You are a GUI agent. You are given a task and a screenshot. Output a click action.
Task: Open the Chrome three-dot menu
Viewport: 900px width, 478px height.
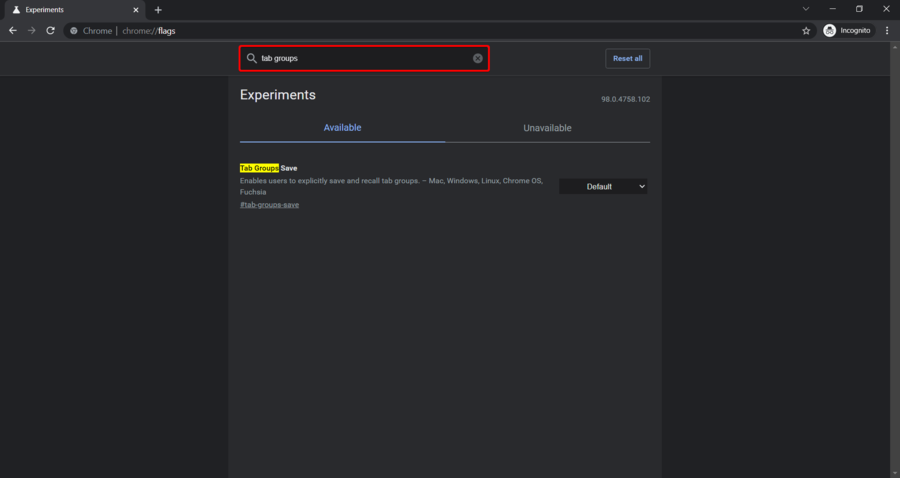(x=887, y=30)
